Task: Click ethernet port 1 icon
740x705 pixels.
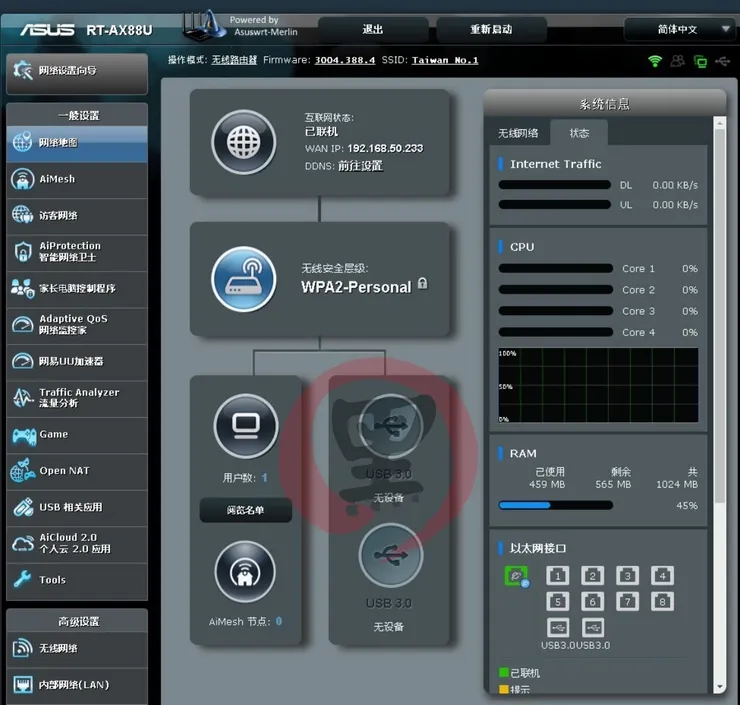Action: click(558, 575)
